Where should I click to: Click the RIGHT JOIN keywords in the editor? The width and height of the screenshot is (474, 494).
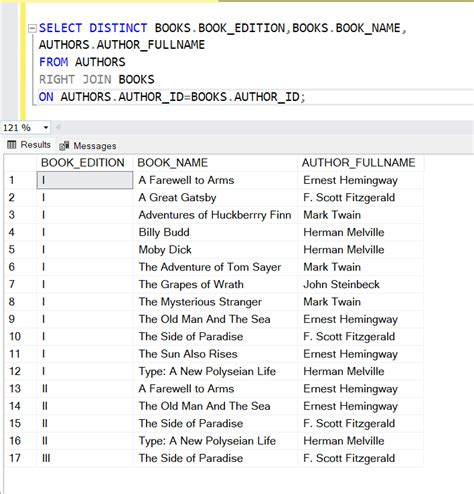click(75, 80)
